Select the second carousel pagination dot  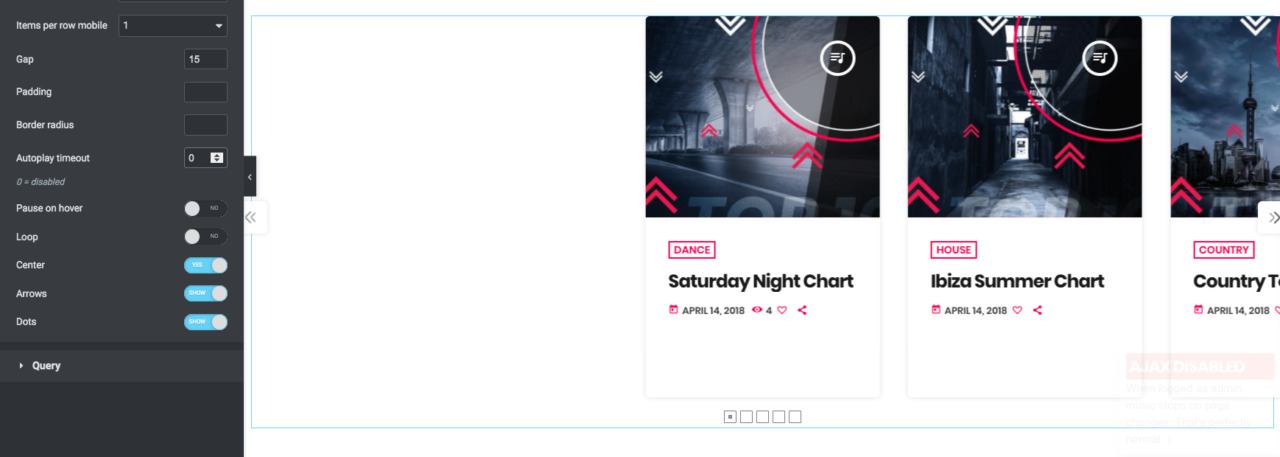tap(746, 417)
